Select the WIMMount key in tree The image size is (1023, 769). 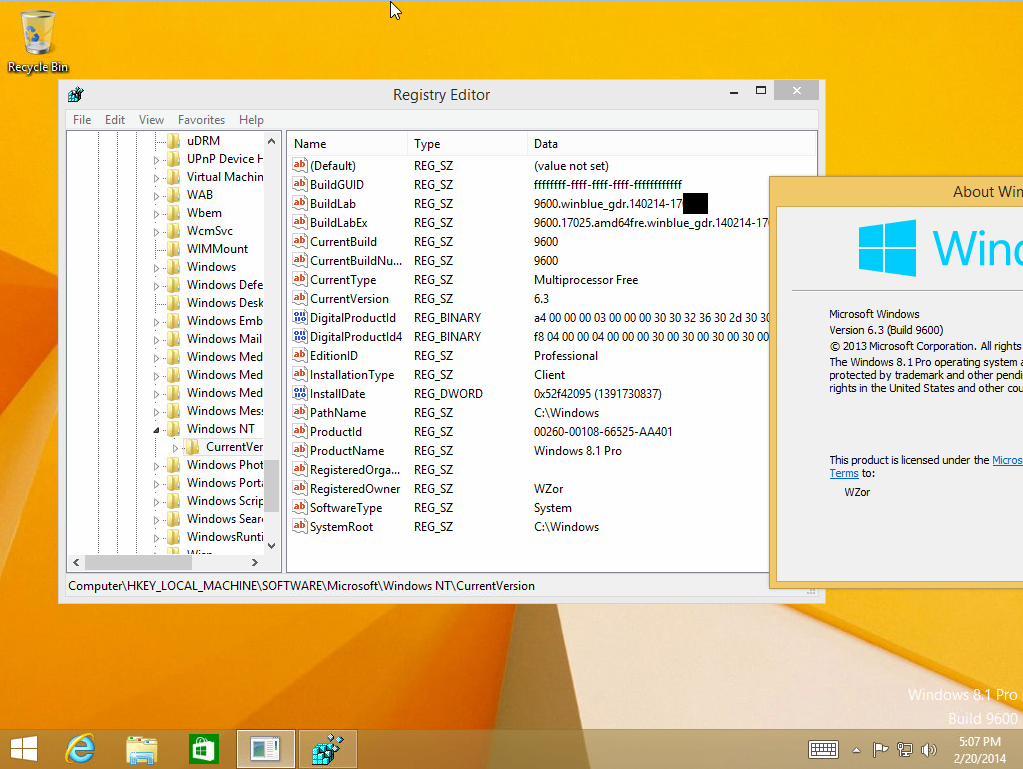[217, 249]
